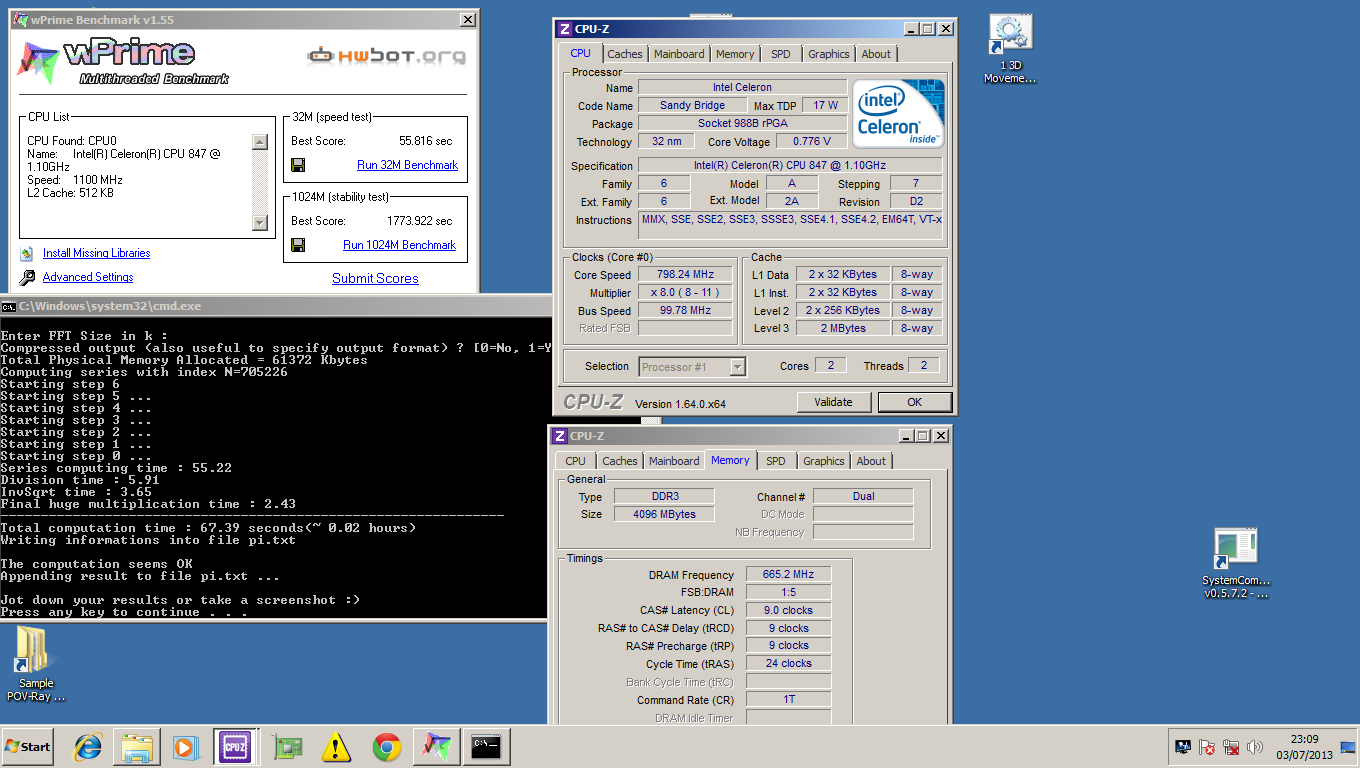This screenshot has height=768, width=1360.
Task: Click the floppy save icon under 32M test
Action: click(298, 165)
